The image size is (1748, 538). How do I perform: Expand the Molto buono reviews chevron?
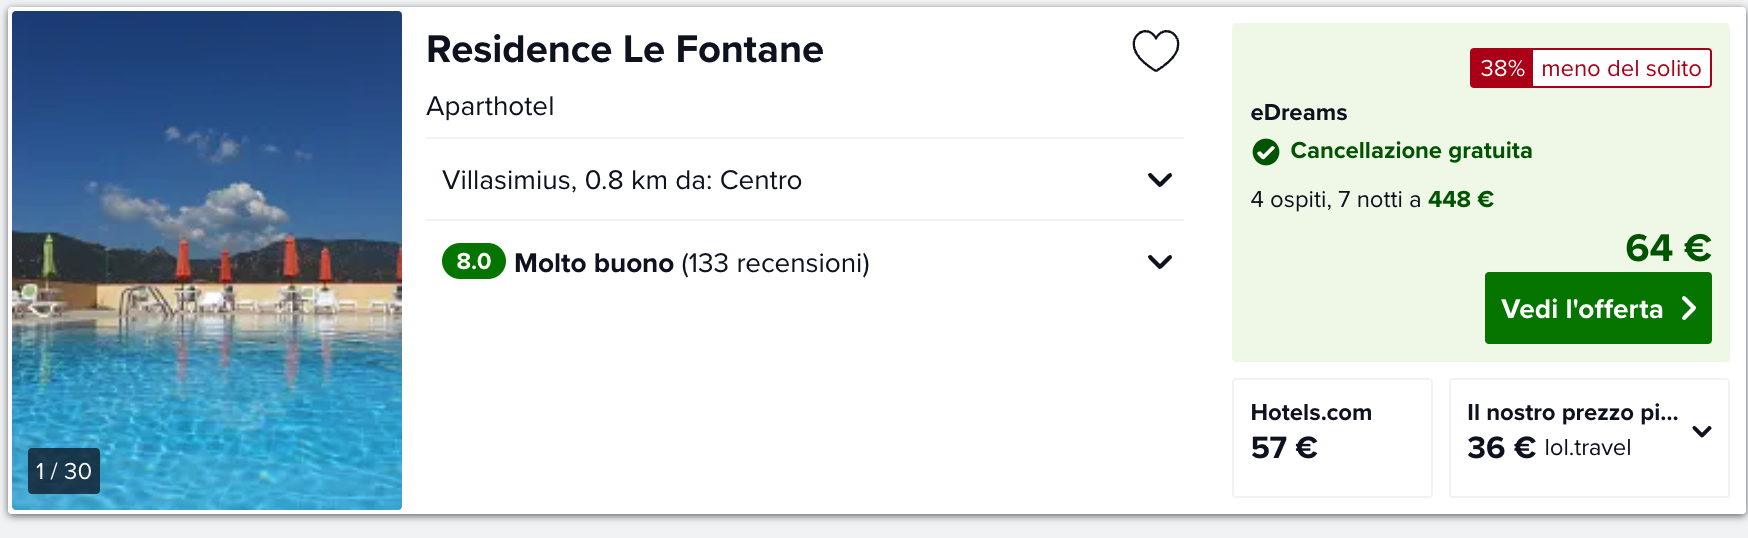coord(1159,262)
